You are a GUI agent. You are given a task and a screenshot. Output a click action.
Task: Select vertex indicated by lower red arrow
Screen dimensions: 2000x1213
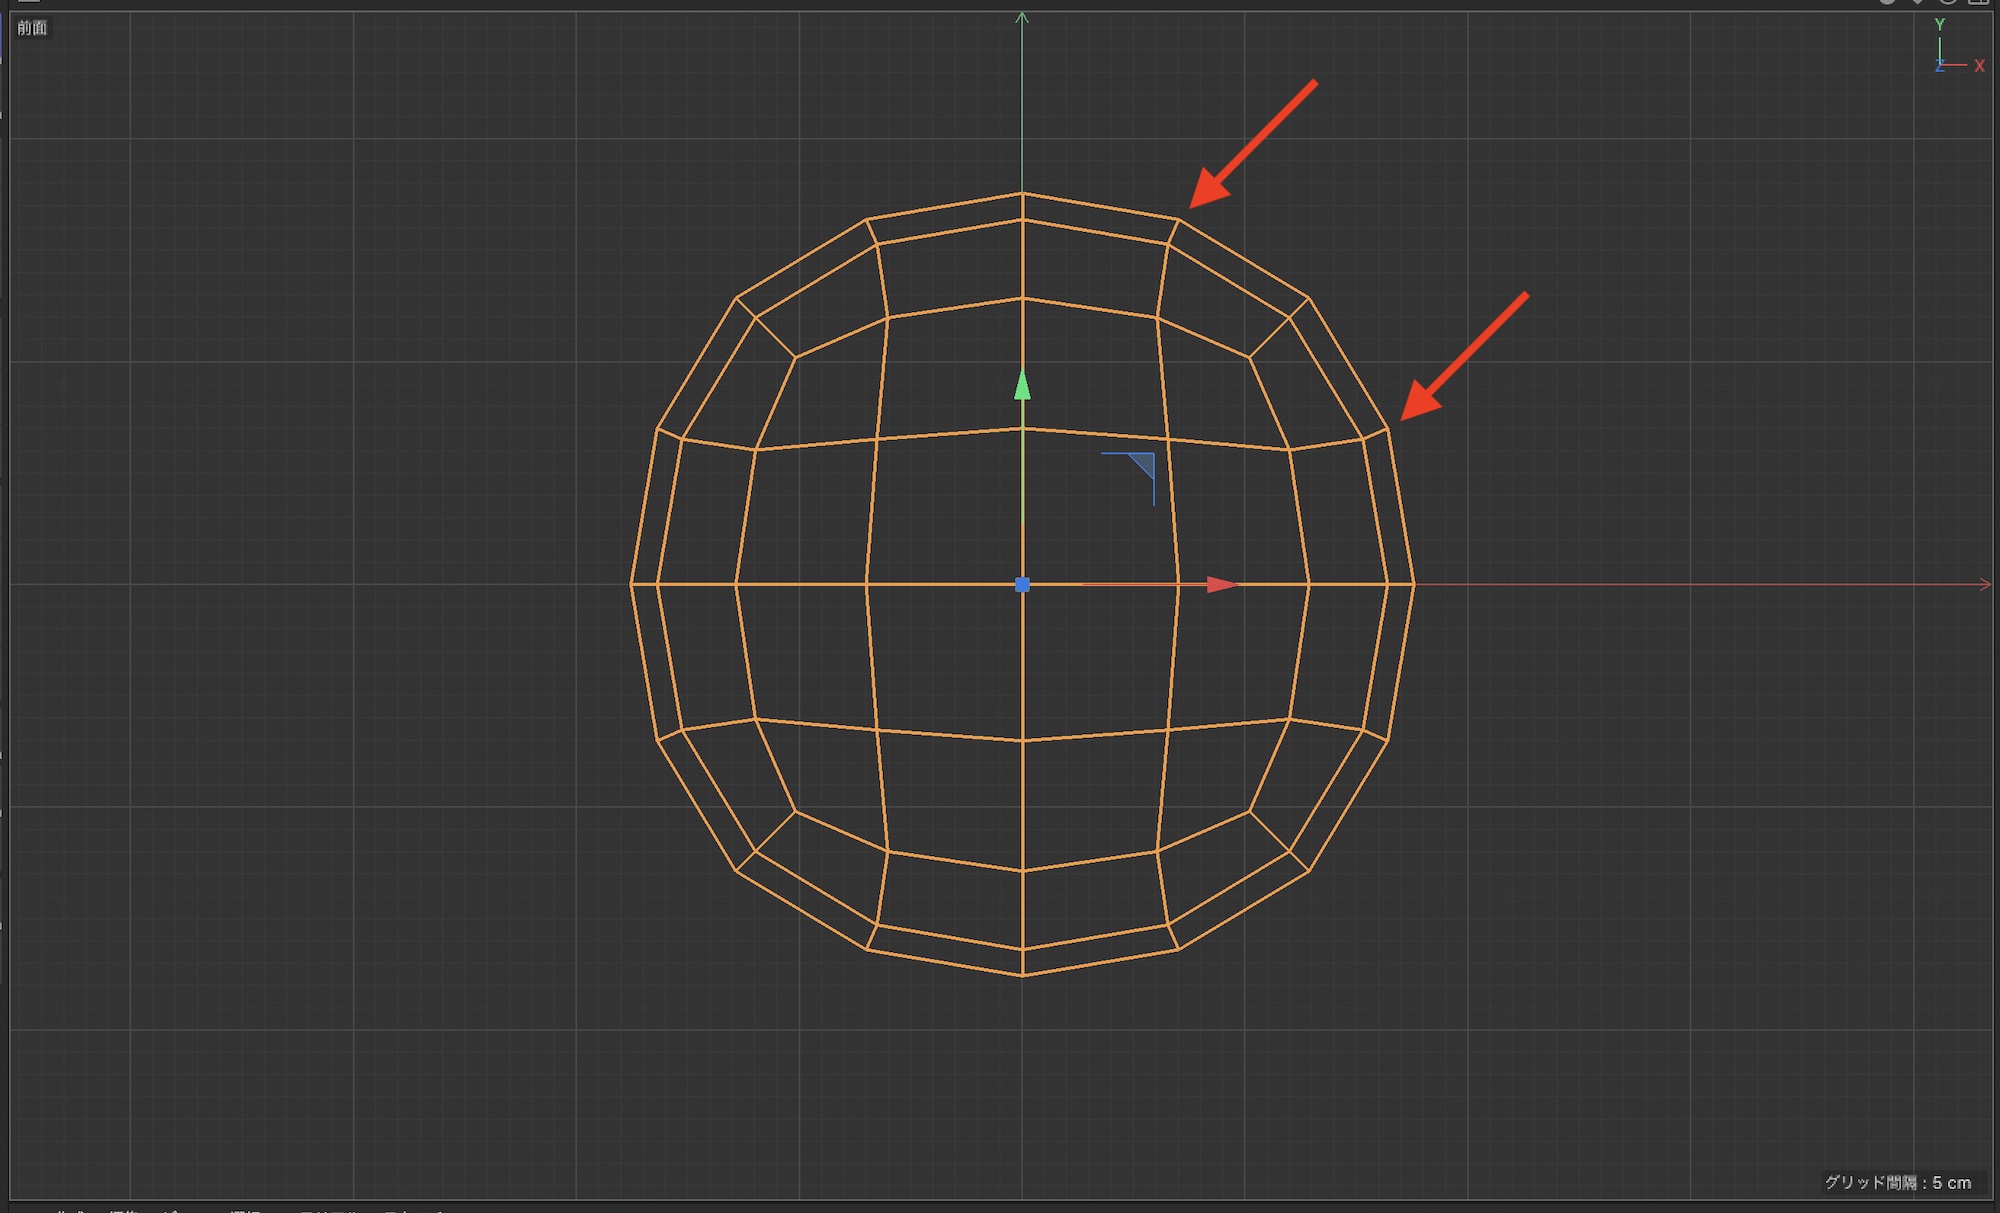pos(1388,430)
